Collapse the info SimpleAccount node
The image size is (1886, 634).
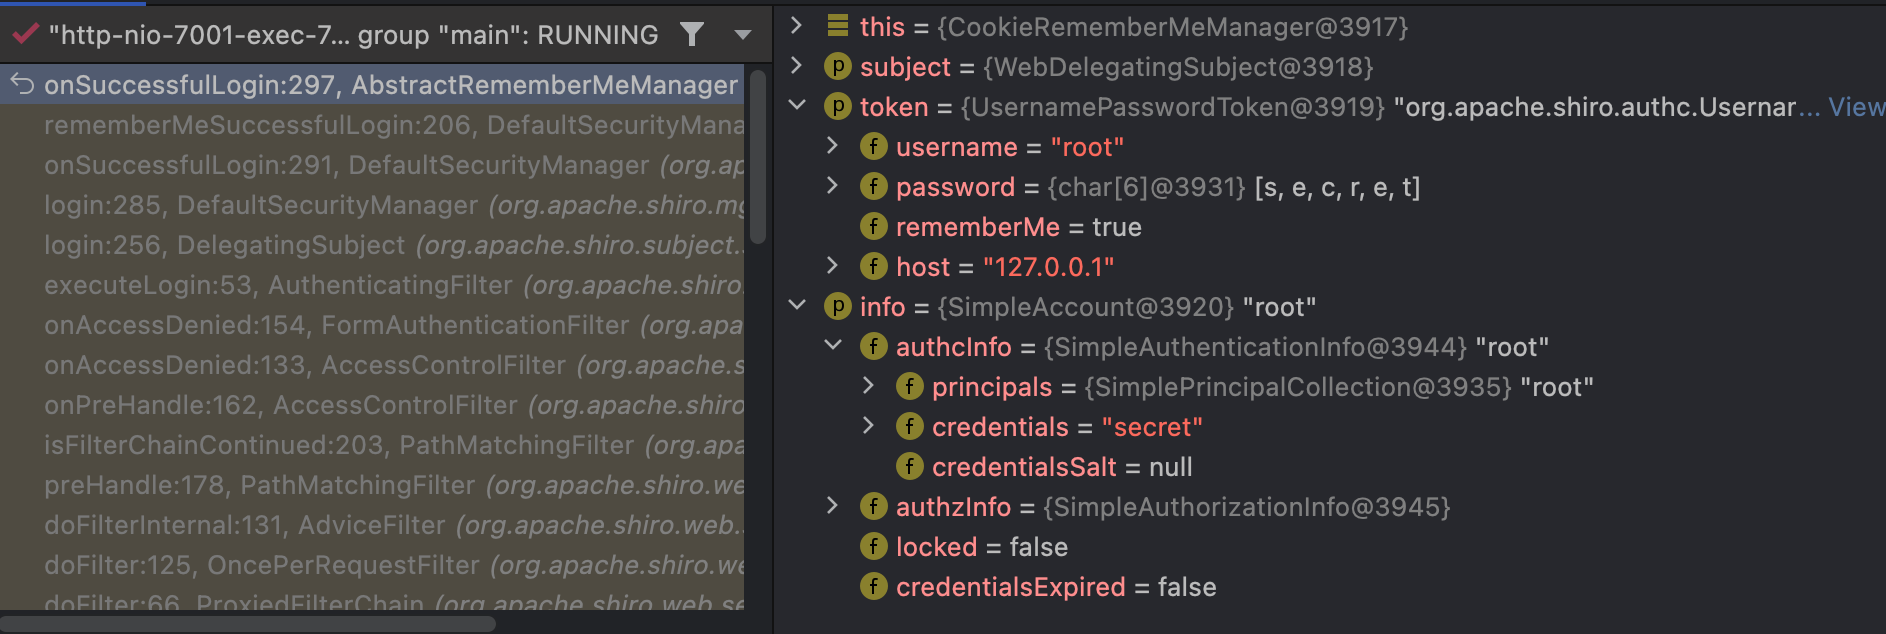[x=797, y=306]
